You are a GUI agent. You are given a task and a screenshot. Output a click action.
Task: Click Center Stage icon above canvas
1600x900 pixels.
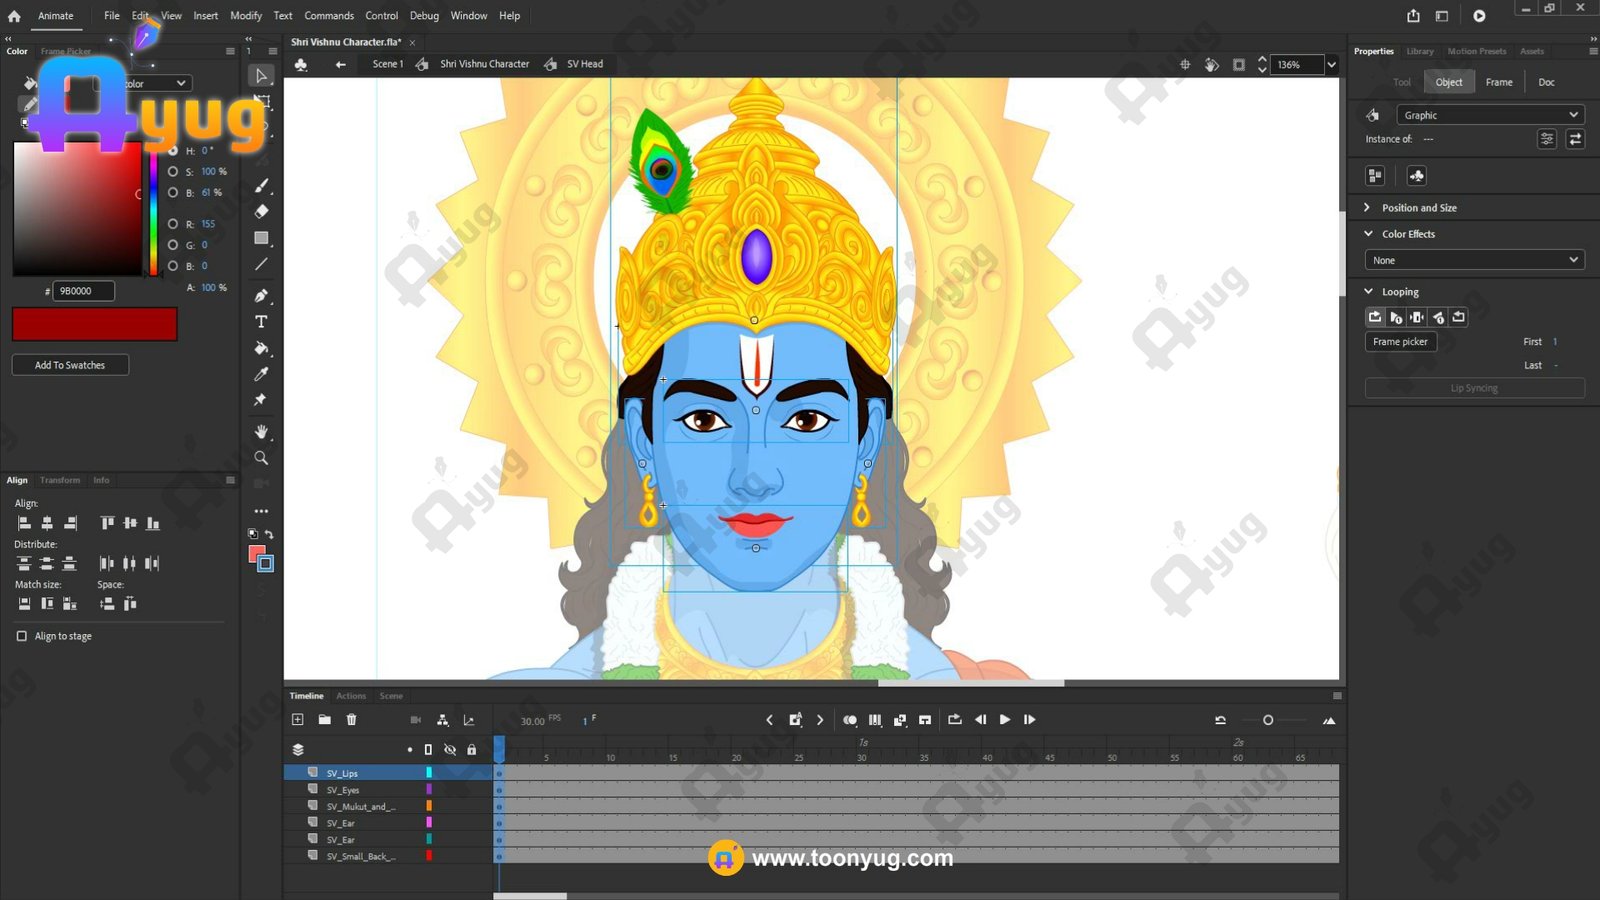click(1185, 64)
